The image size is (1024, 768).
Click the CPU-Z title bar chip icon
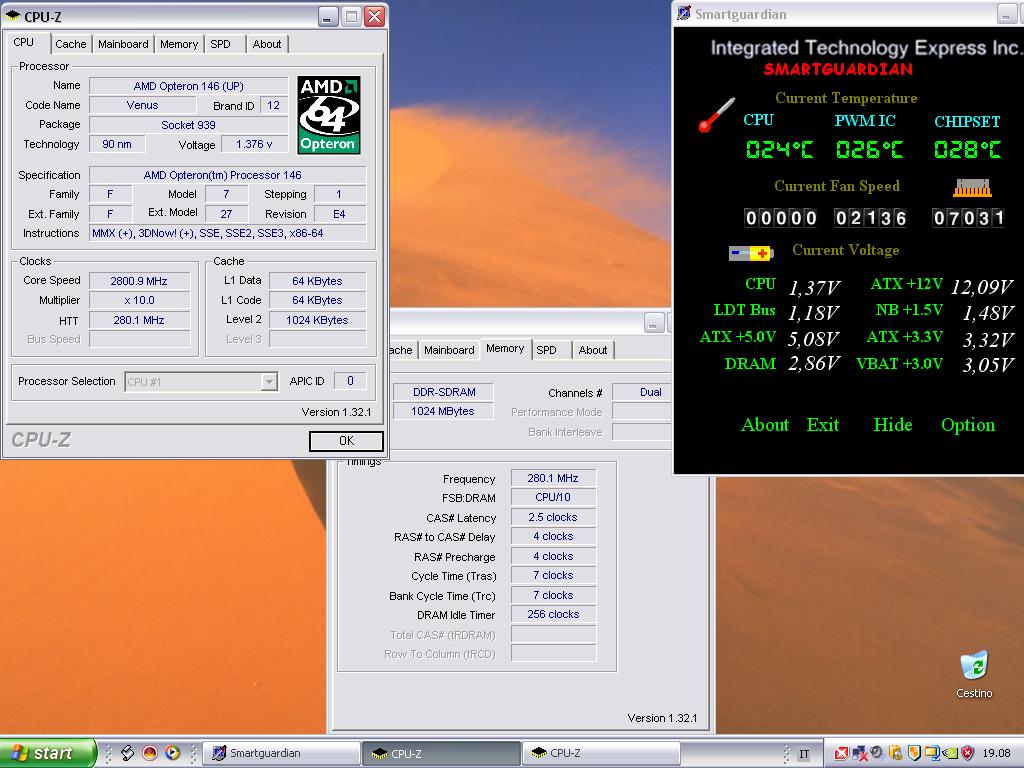(13, 16)
